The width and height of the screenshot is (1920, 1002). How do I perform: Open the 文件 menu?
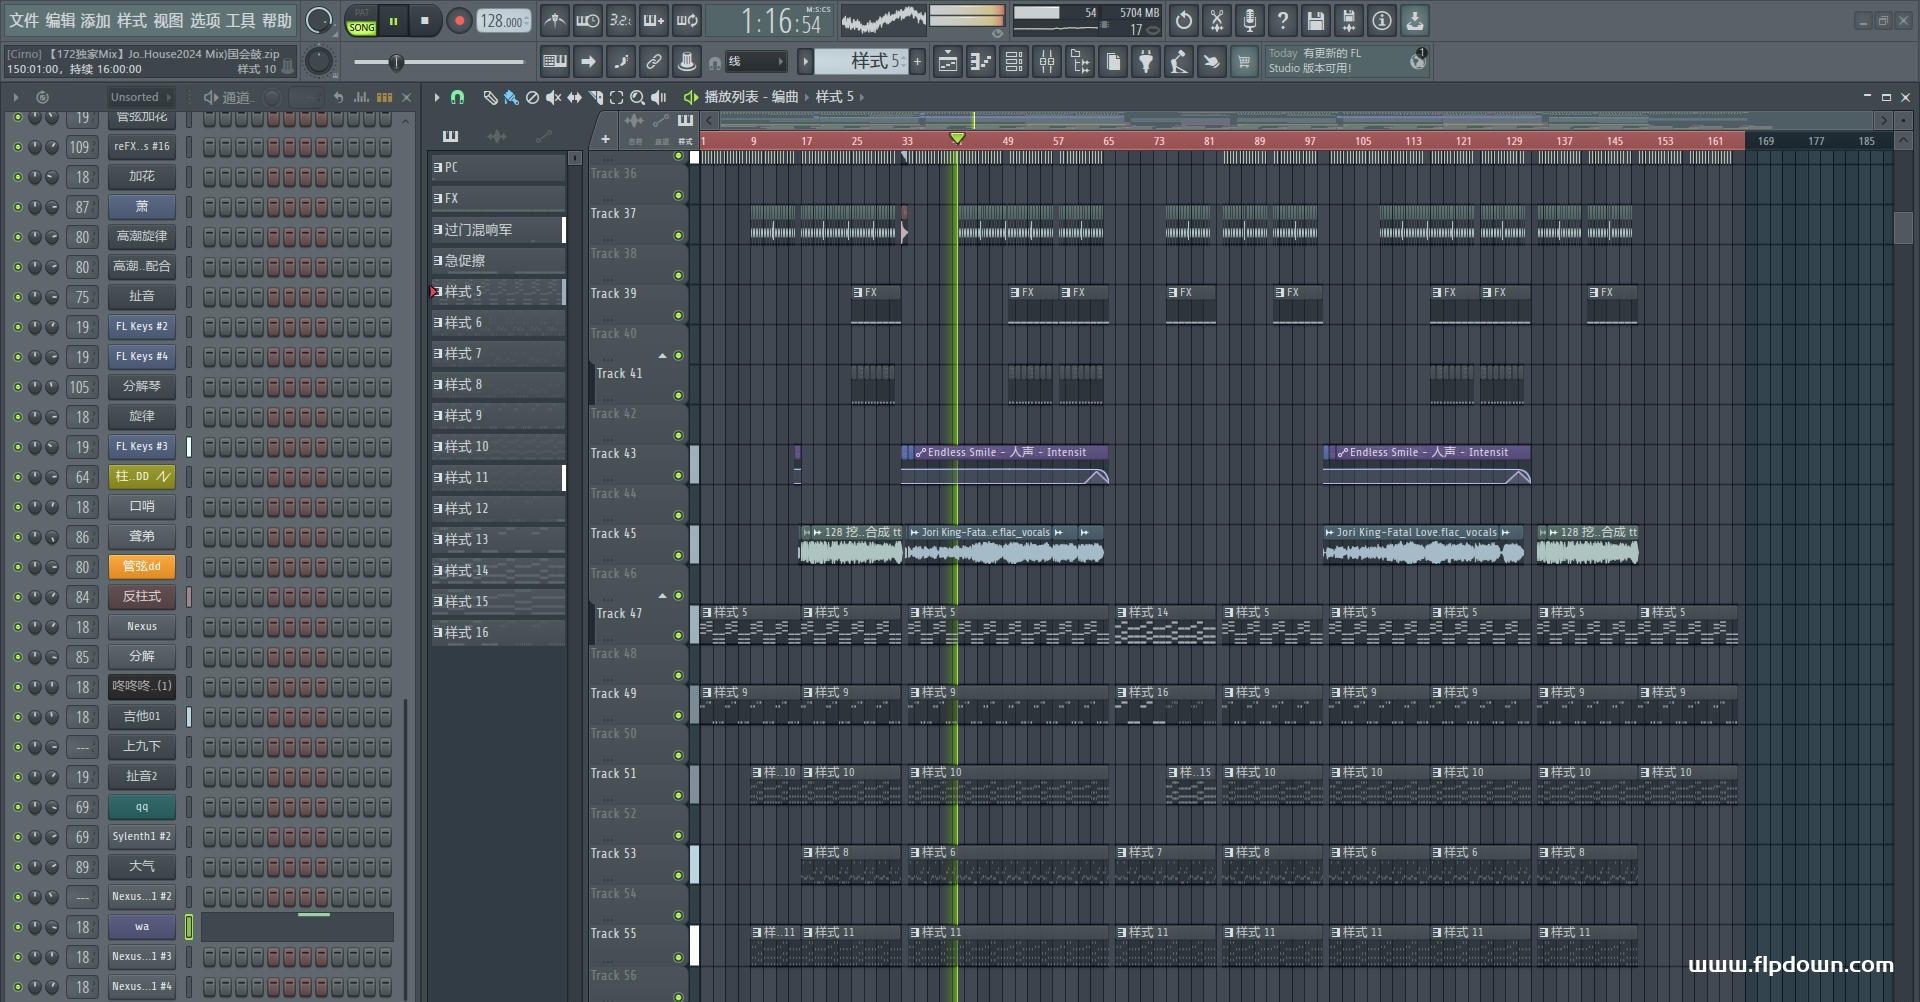[24, 20]
